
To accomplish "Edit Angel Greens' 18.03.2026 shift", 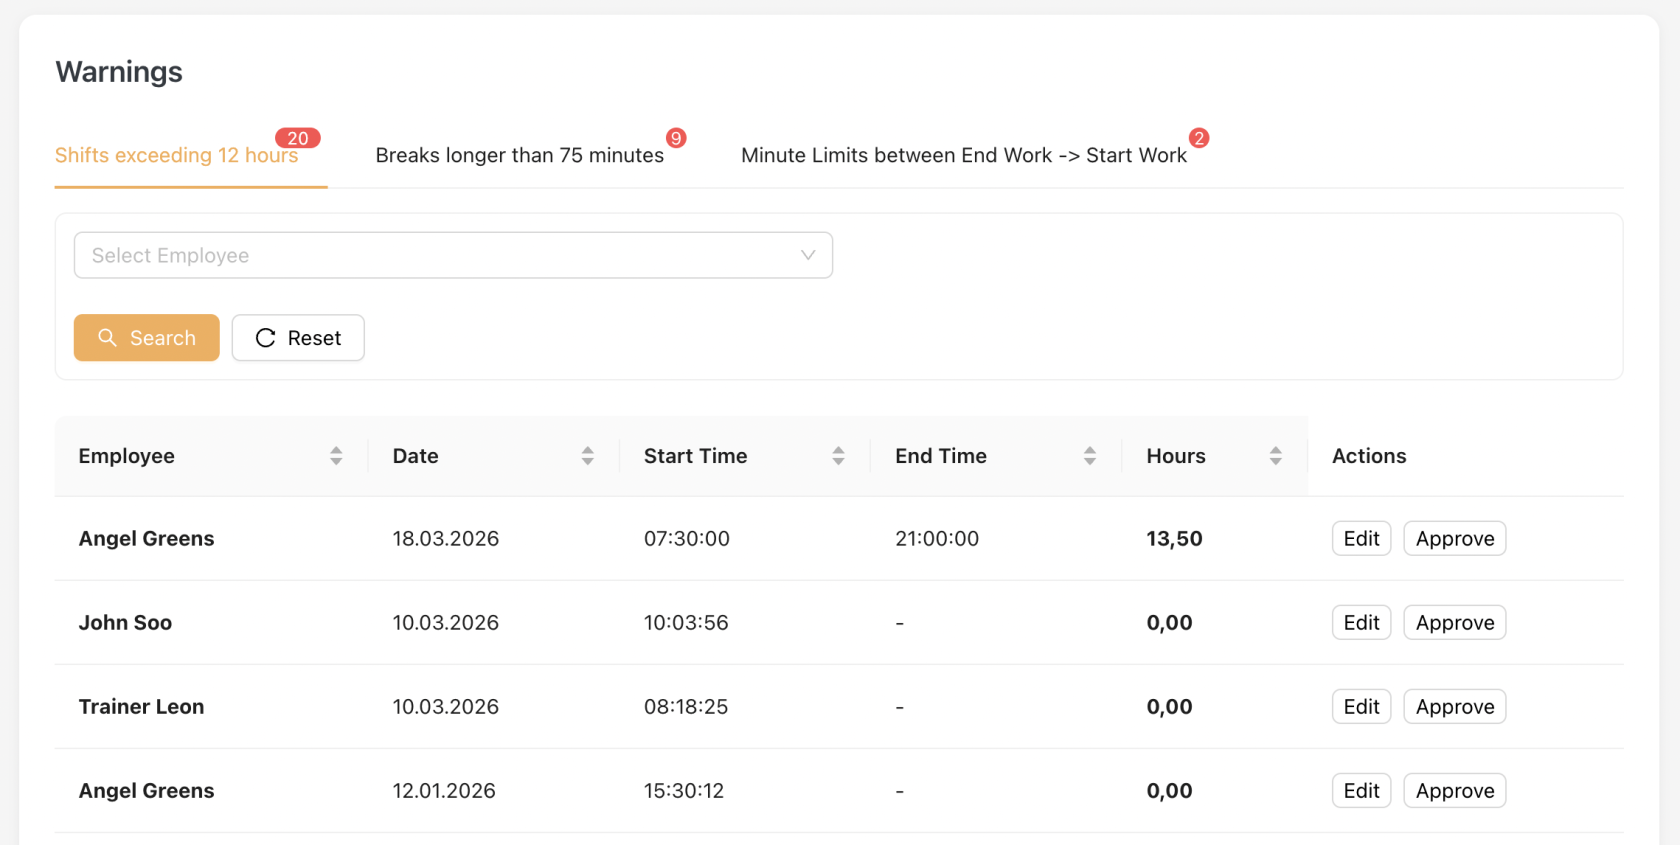I will (1361, 539).
